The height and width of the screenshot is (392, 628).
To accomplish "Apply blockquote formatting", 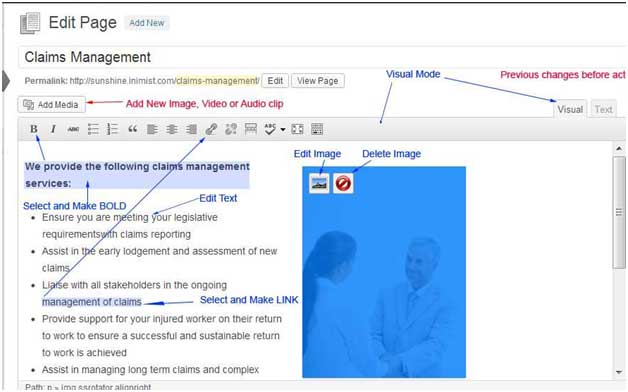I will (x=133, y=129).
